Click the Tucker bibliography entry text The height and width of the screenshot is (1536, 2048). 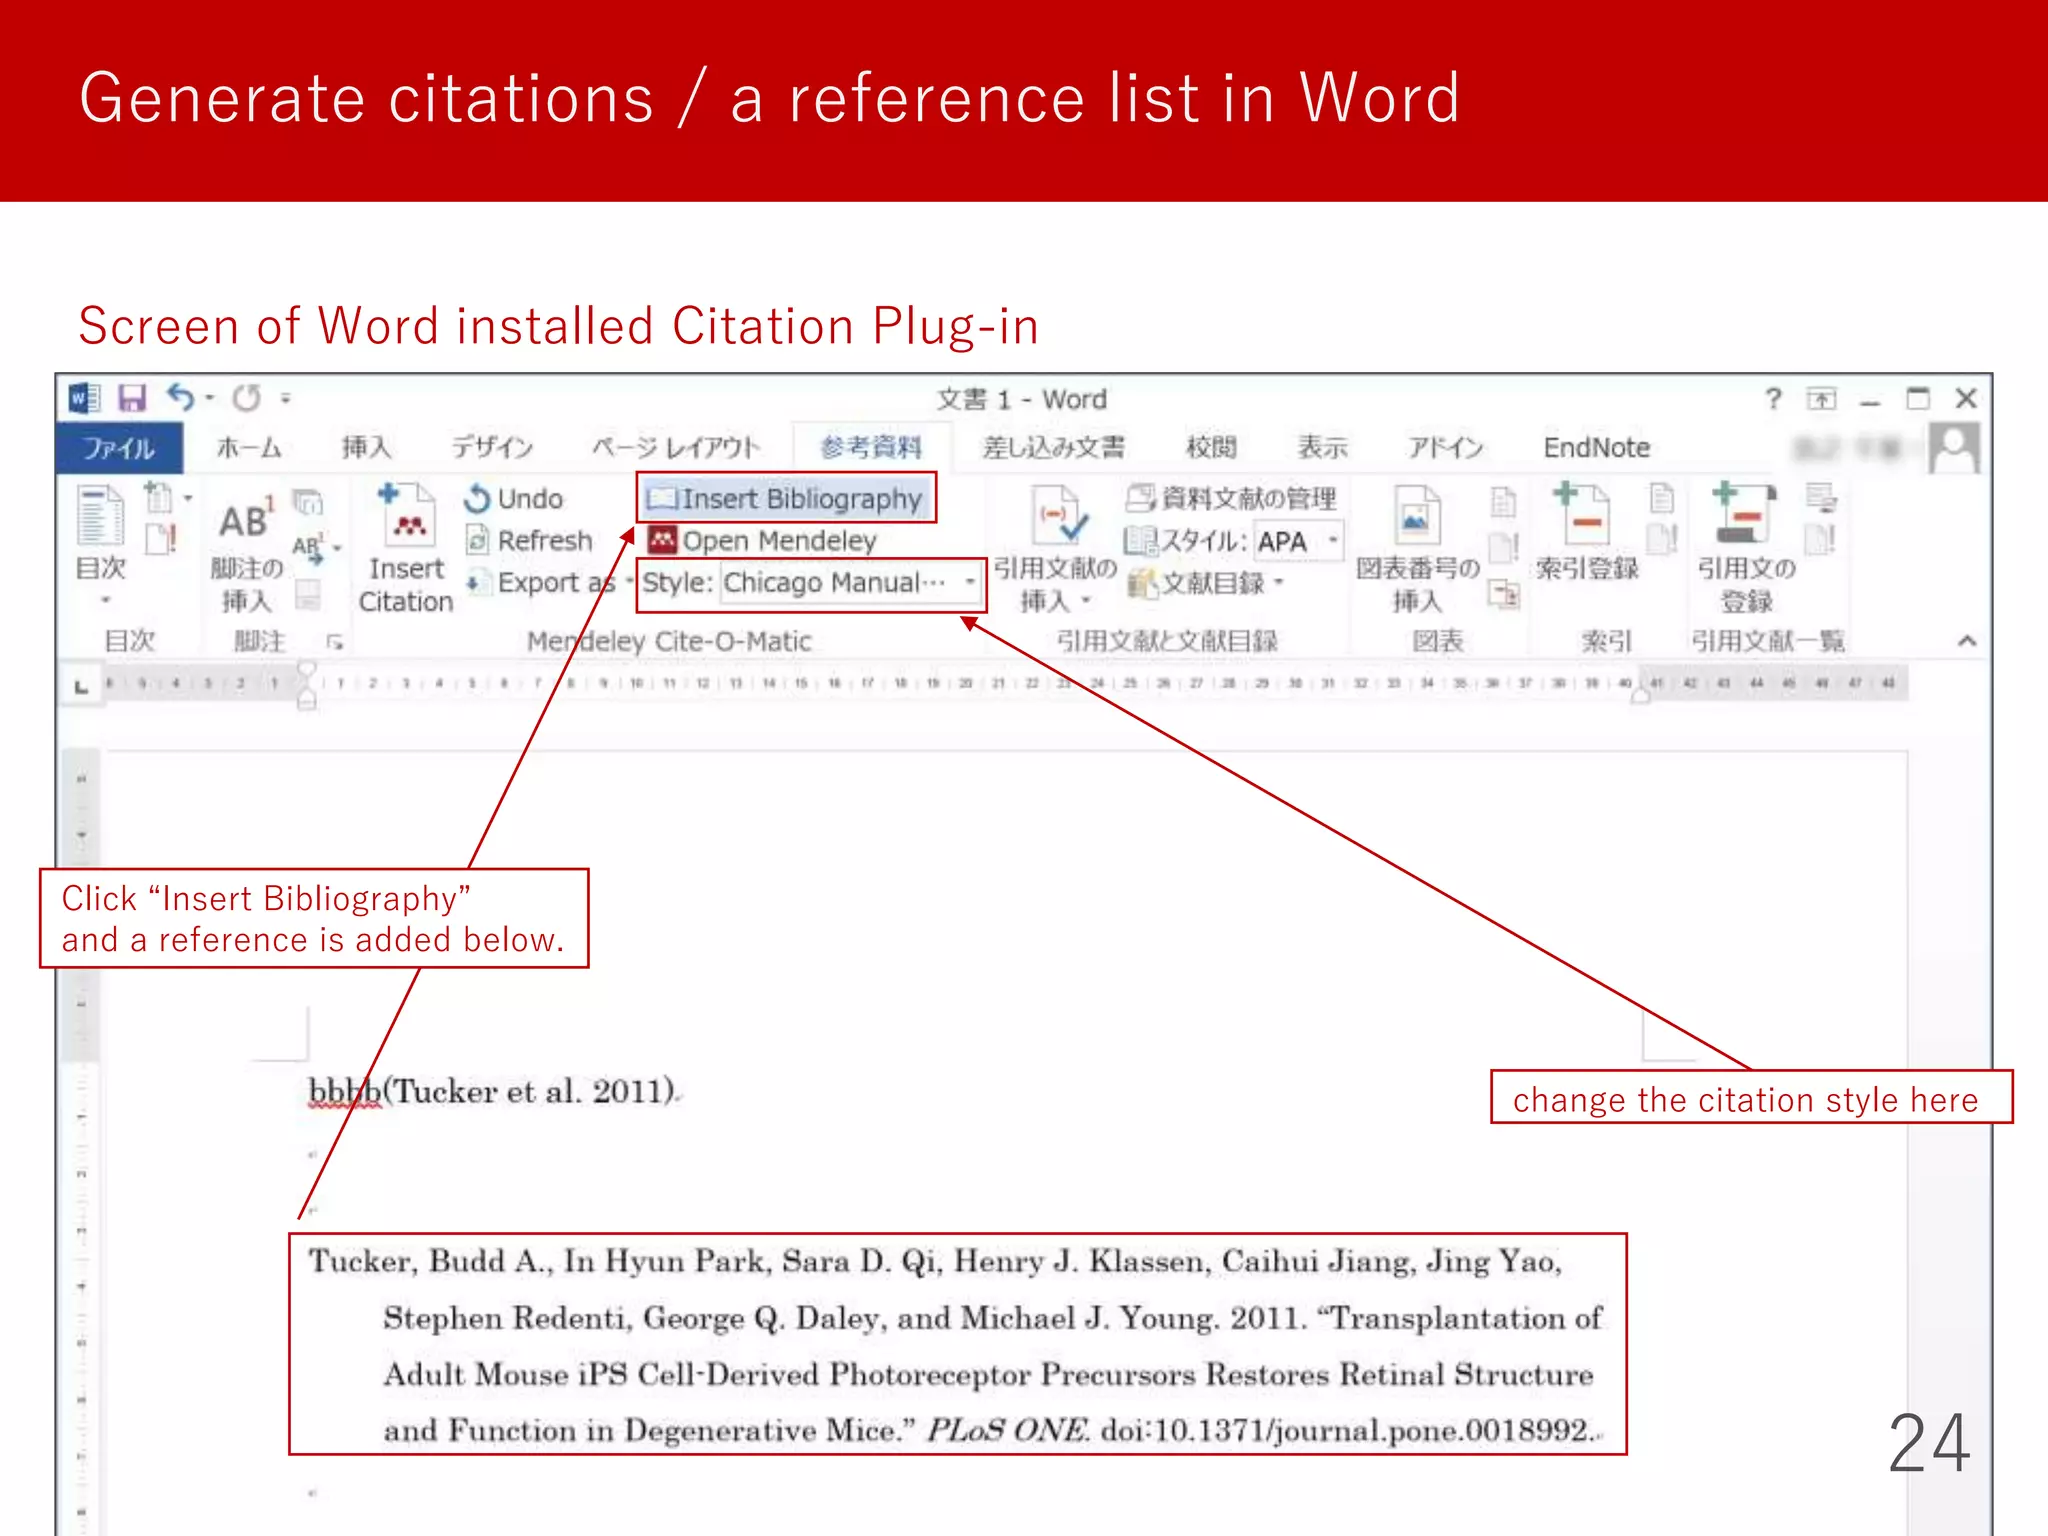click(x=957, y=1344)
